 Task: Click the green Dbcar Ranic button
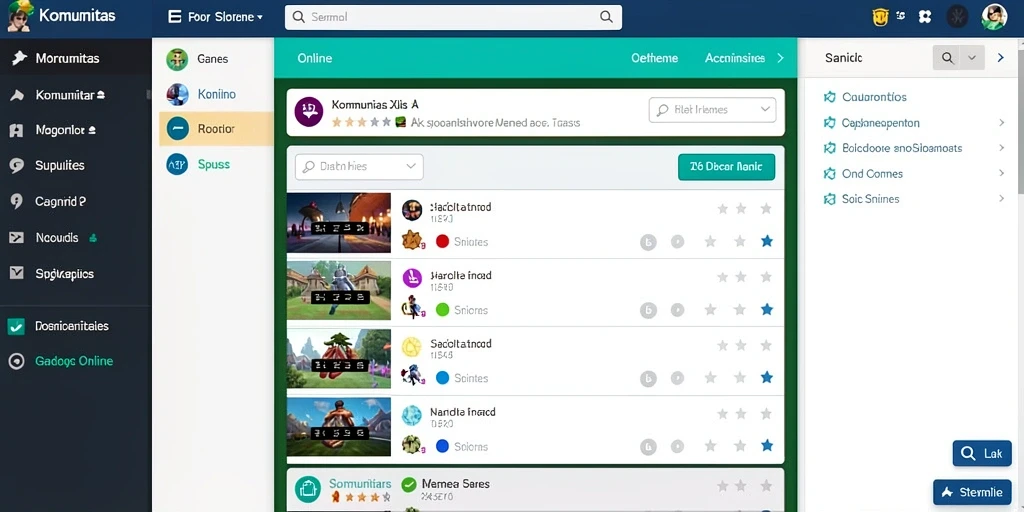click(726, 167)
